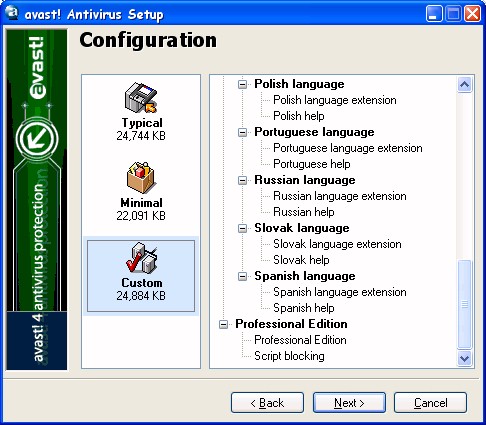486x425 pixels.
Task: Select the Typical installation icon
Action: coord(141,97)
